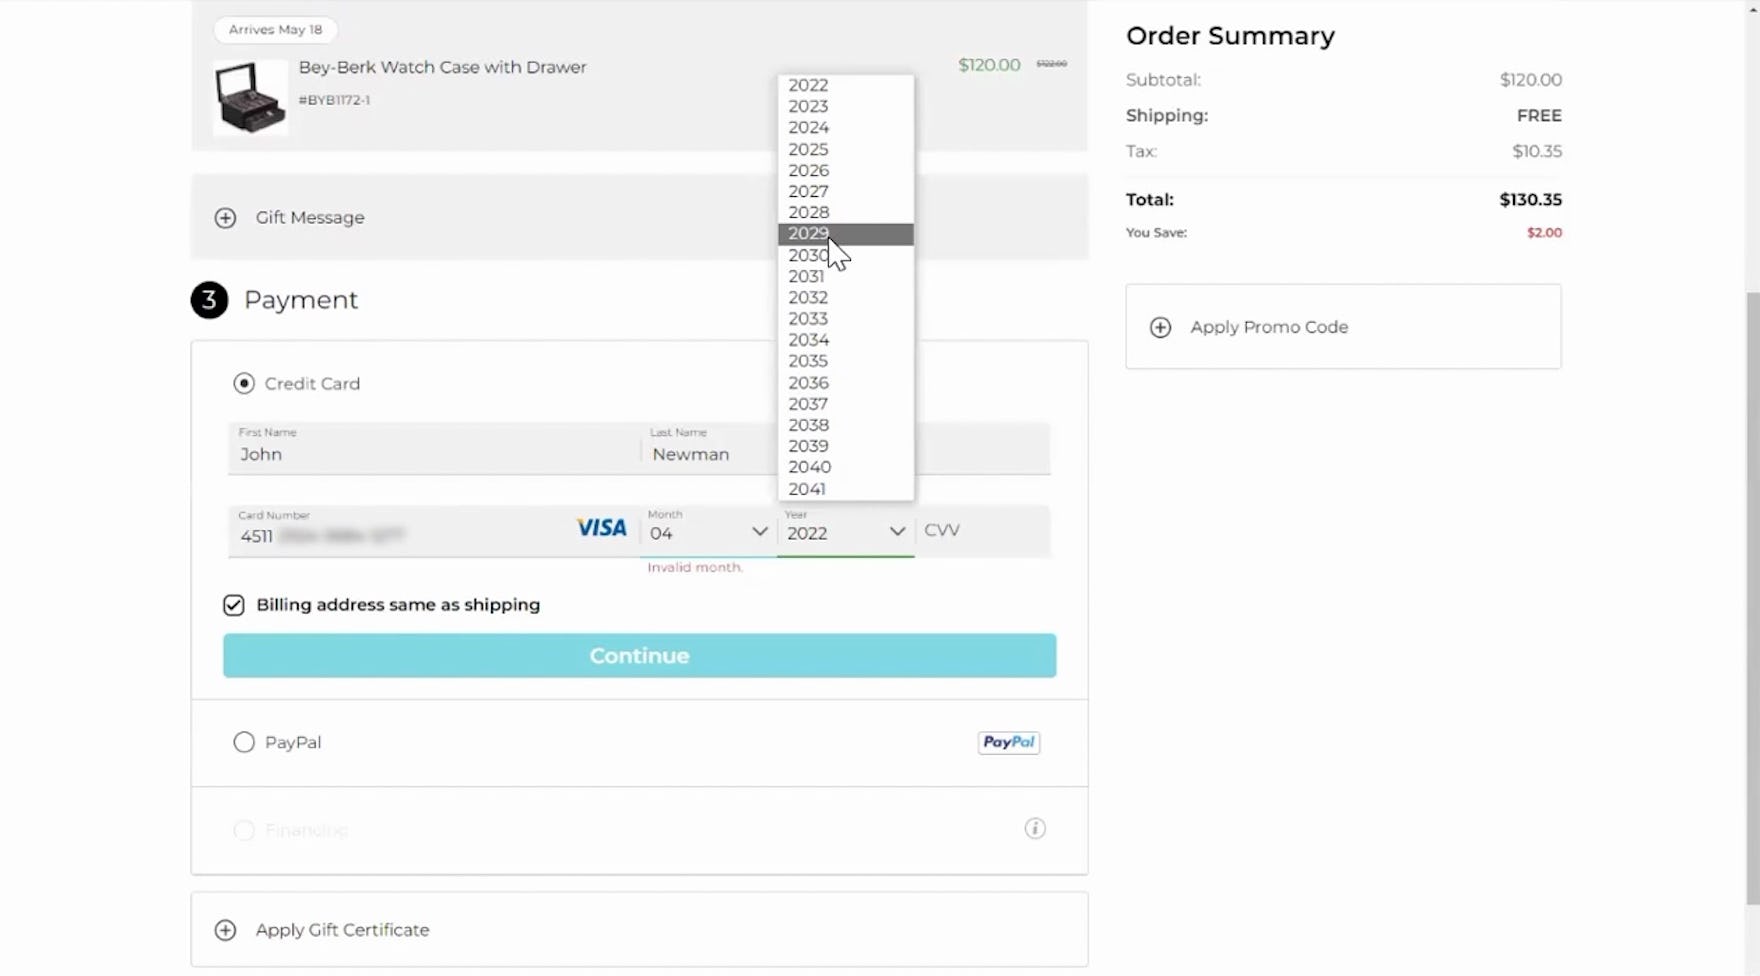The width and height of the screenshot is (1760, 976).
Task: Click the watch case product thumbnail
Action: pyautogui.click(x=250, y=97)
